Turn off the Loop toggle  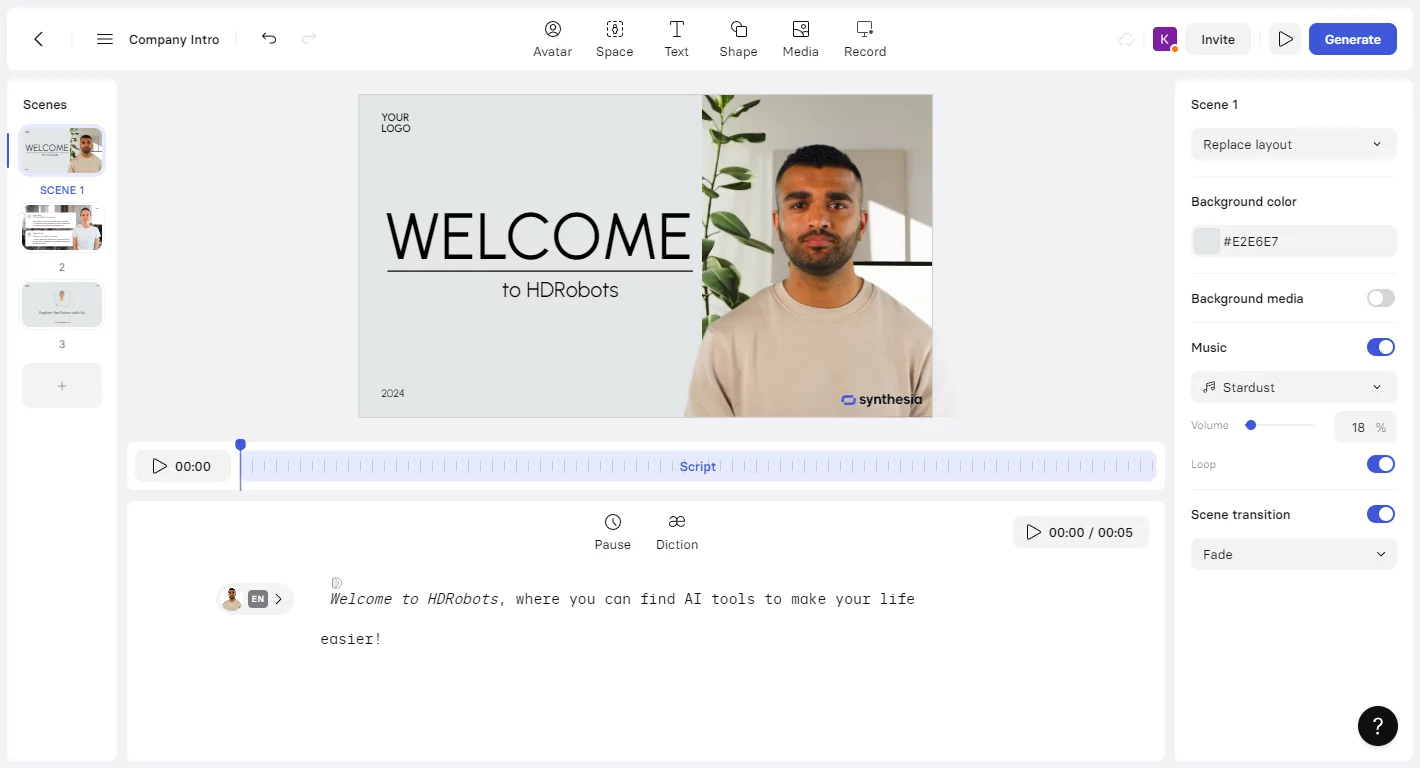point(1380,464)
